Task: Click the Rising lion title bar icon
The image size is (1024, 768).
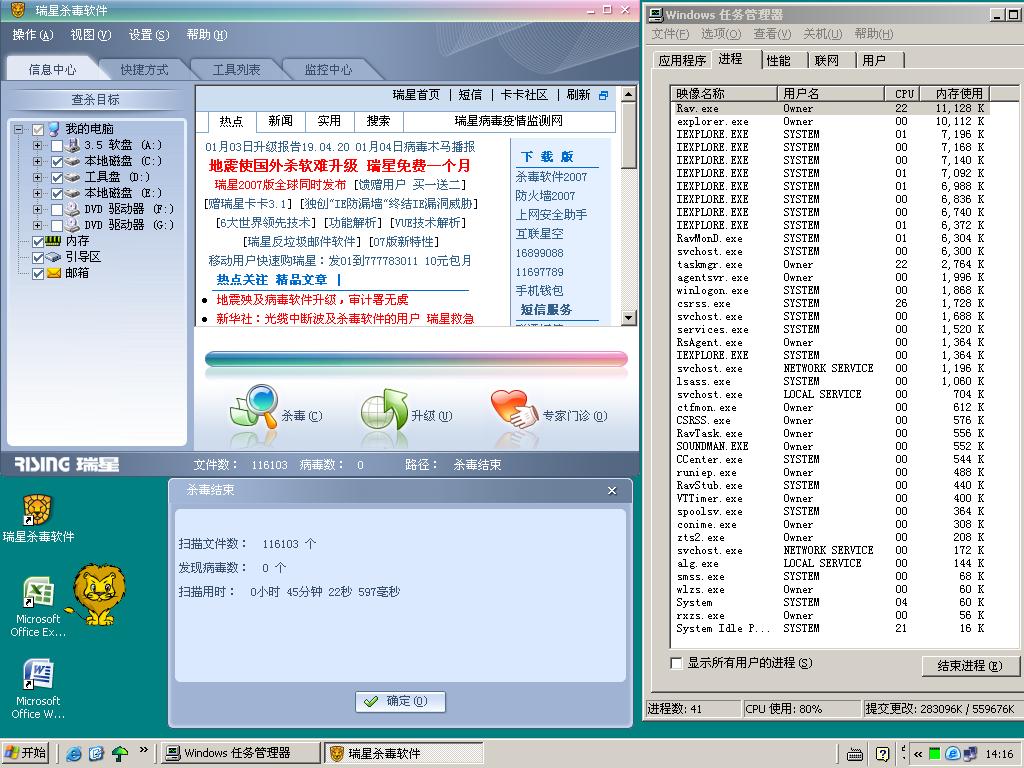Action: 18,10
